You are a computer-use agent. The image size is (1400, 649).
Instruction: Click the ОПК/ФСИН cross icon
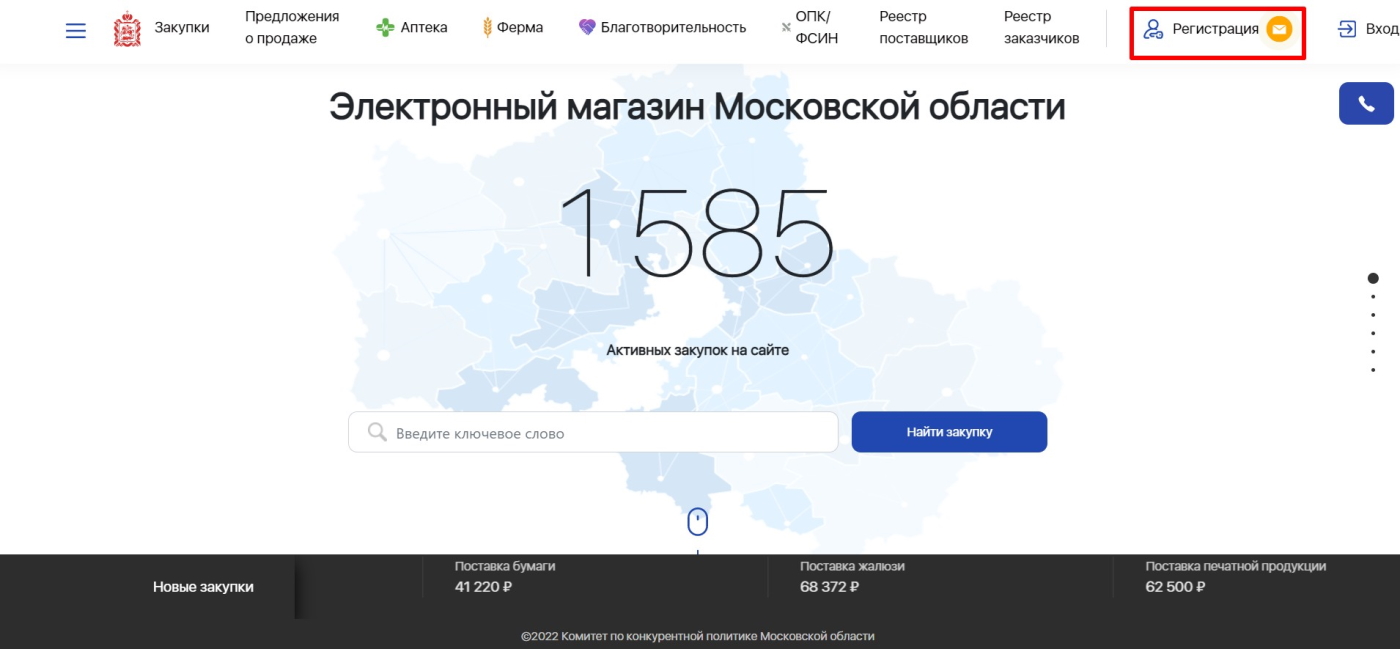click(786, 28)
